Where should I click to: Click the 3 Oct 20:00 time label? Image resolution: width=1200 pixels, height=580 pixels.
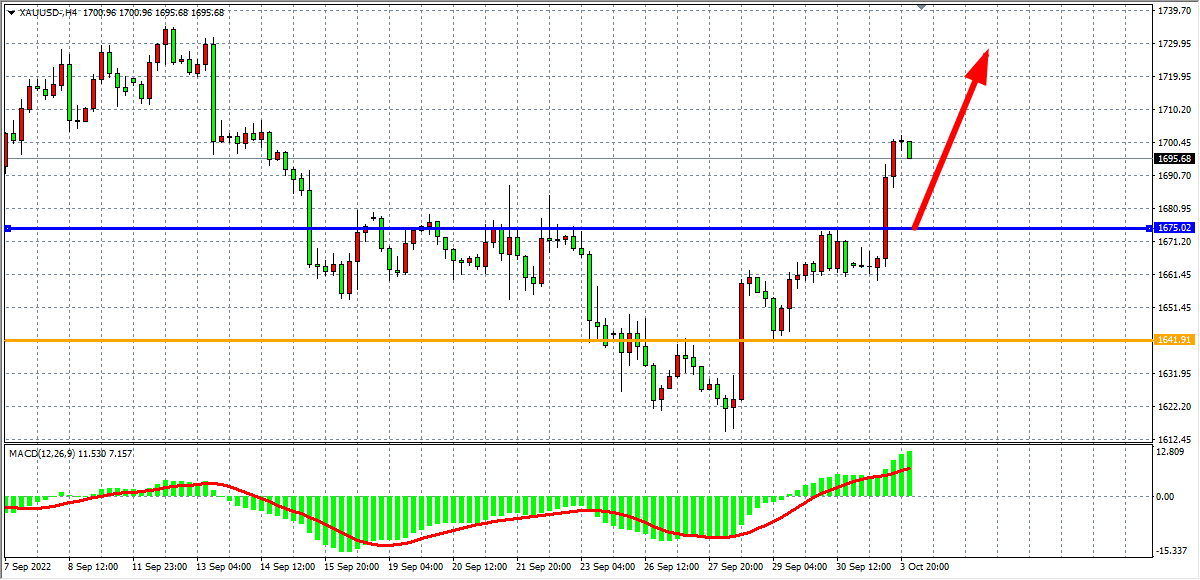(924, 566)
